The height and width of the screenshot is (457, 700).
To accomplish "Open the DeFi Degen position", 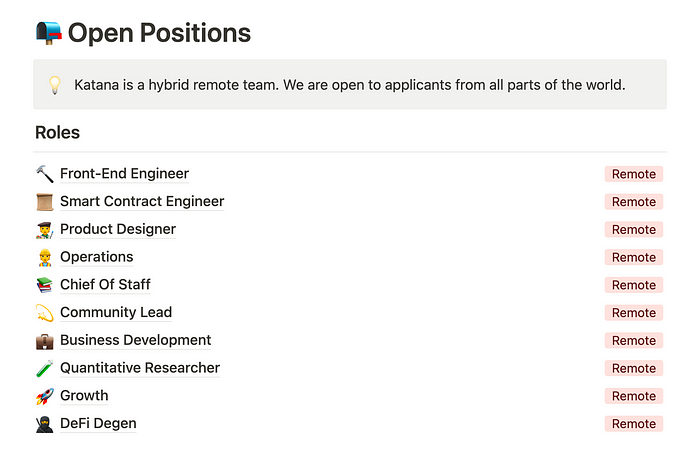I will click(98, 423).
